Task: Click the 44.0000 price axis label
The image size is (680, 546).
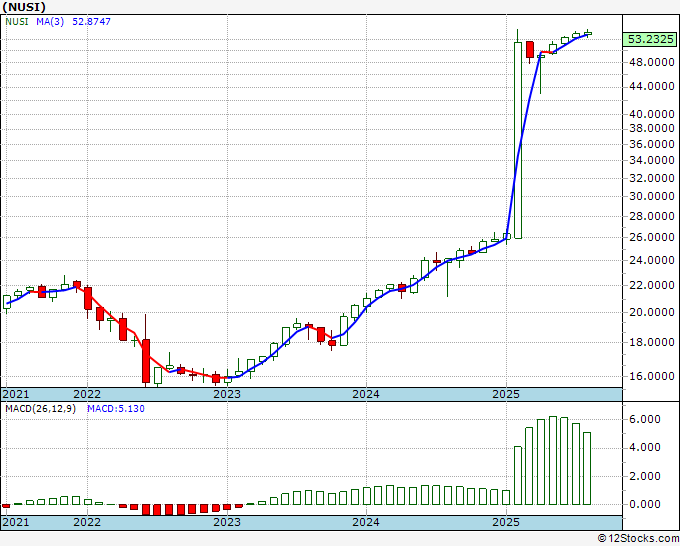Action: [651, 86]
